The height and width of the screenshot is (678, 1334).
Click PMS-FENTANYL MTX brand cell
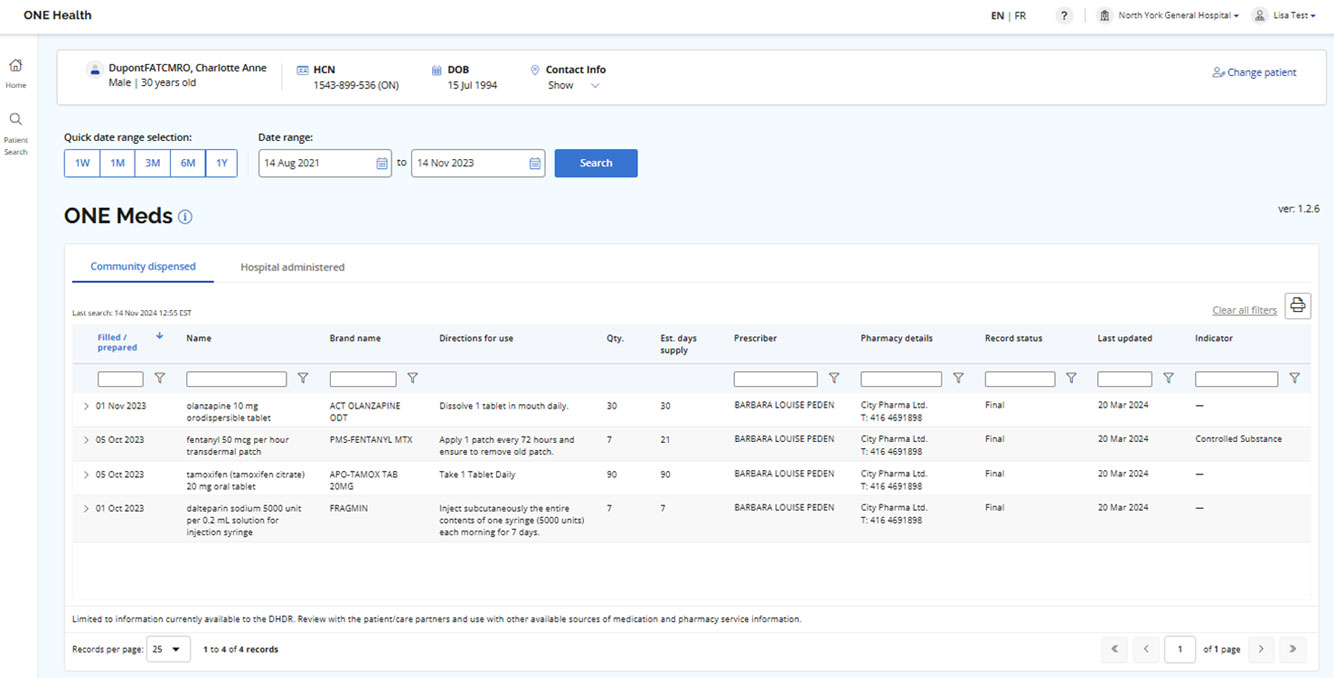[371, 439]
